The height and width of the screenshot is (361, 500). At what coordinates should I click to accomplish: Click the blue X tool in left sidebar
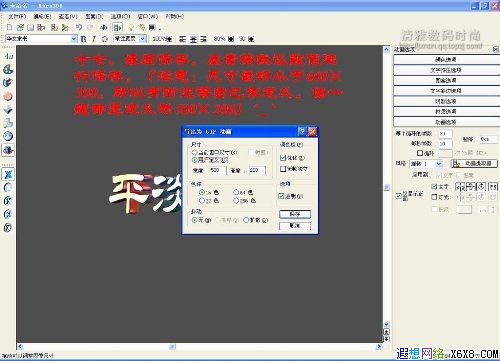click(8, 174)
